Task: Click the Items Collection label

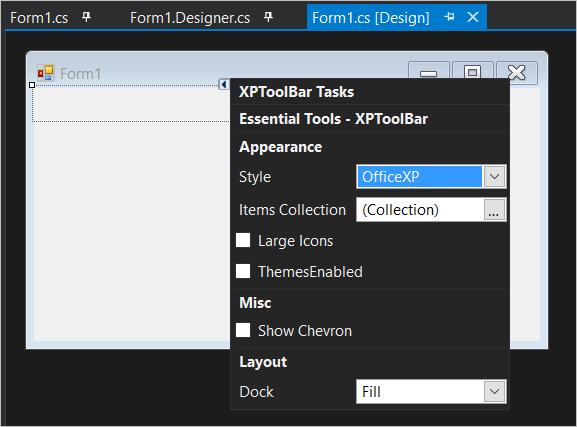Action: [292, 210]
